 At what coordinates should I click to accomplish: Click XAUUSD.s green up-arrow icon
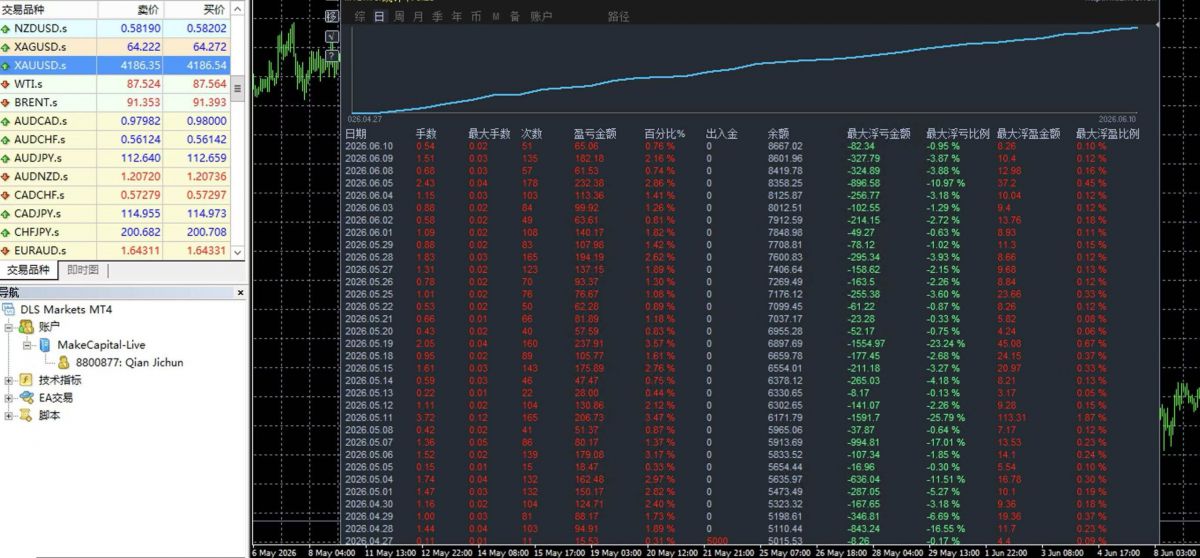(7, 66)
